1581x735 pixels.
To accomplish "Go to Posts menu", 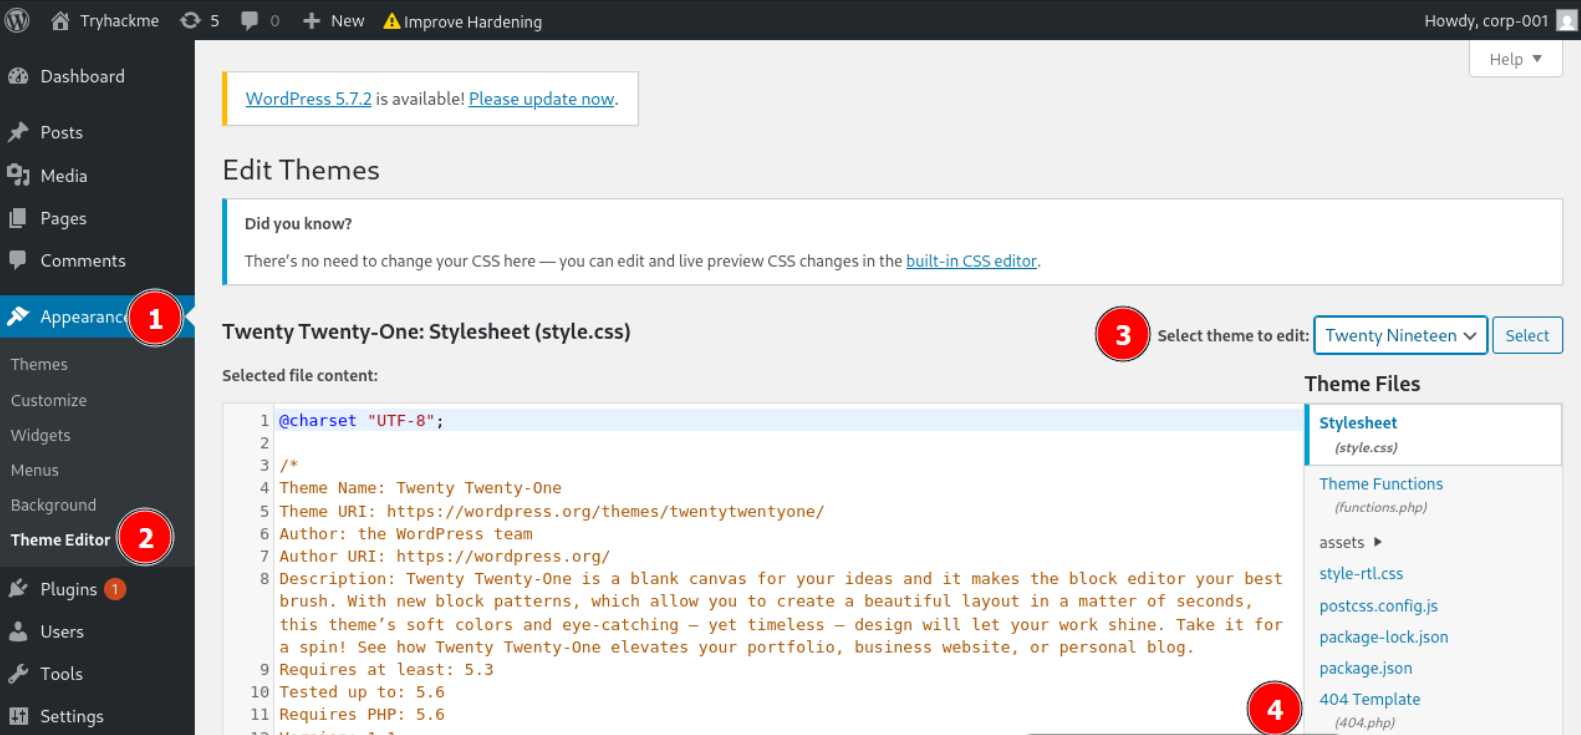I will (61, 132).
